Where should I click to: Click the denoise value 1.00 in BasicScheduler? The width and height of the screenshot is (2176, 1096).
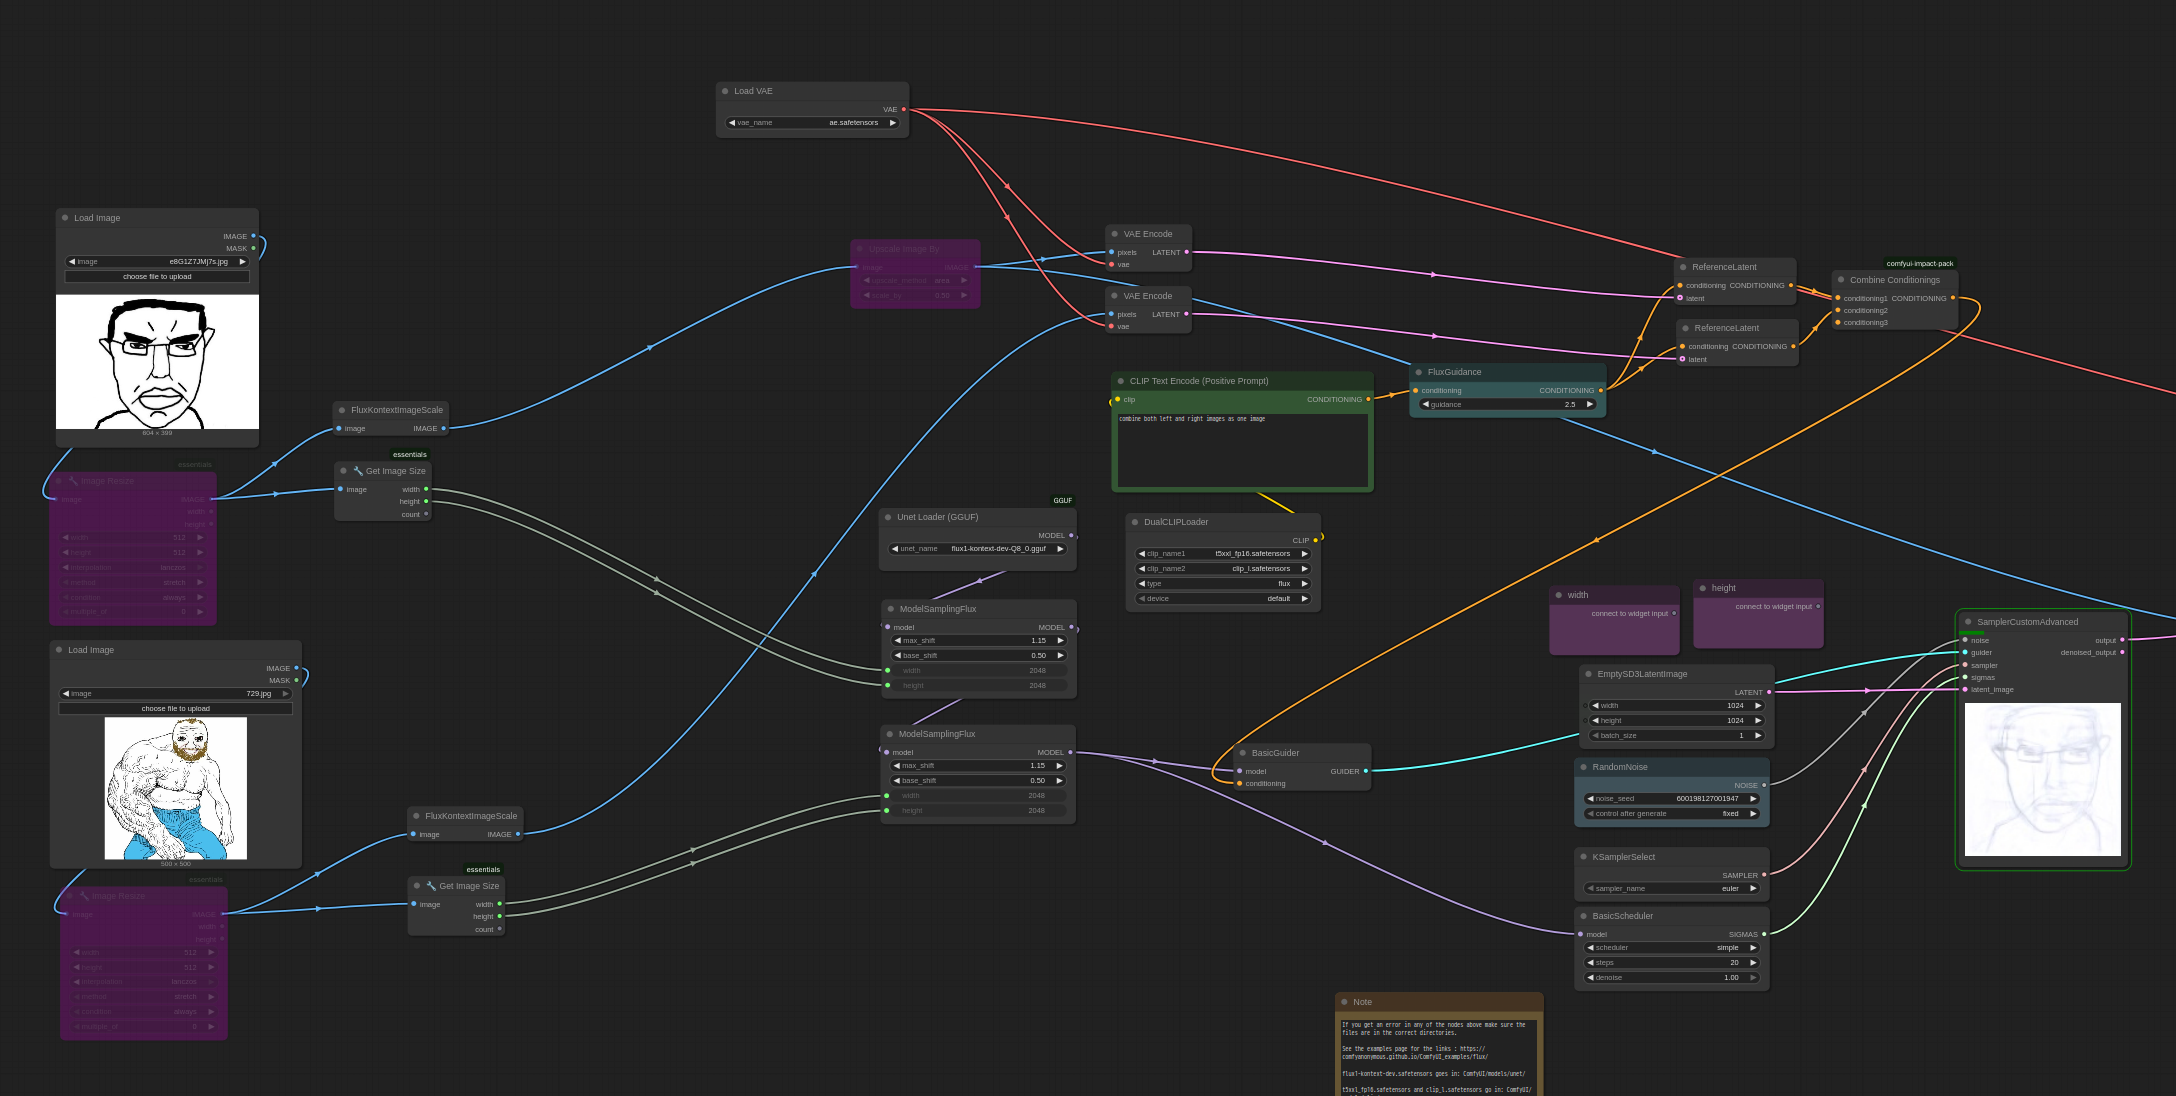pos(1731,978)
